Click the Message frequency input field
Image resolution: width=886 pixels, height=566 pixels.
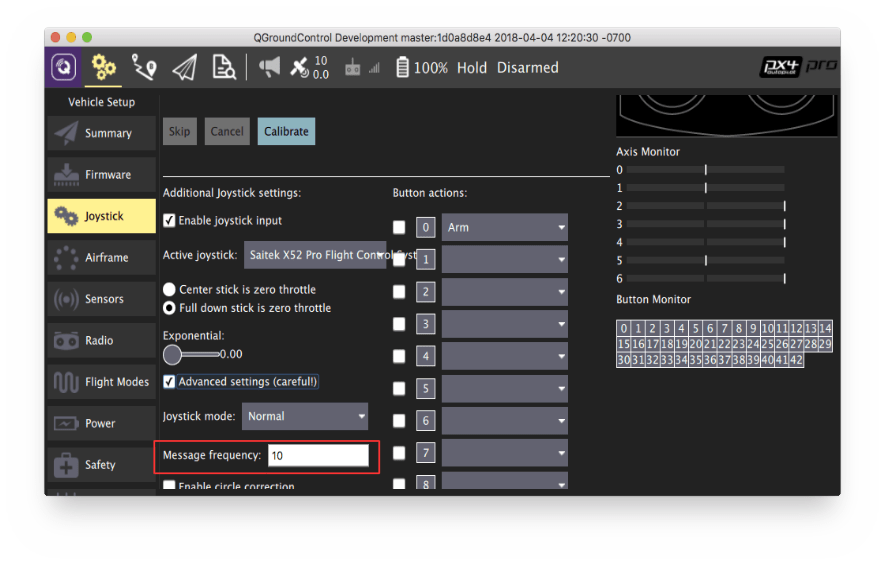(317, 456)
